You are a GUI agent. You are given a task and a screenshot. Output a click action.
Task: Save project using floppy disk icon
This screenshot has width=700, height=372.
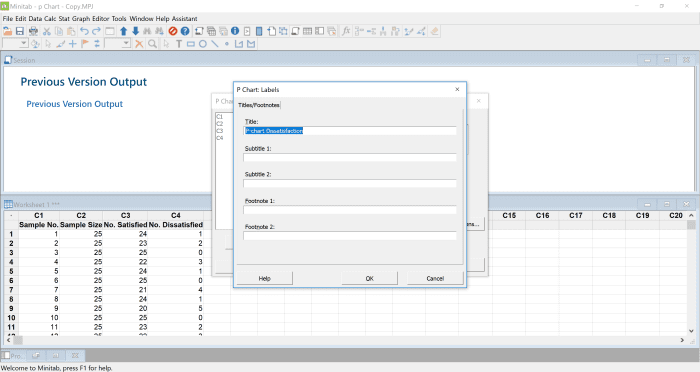click(x=20, y=31)
